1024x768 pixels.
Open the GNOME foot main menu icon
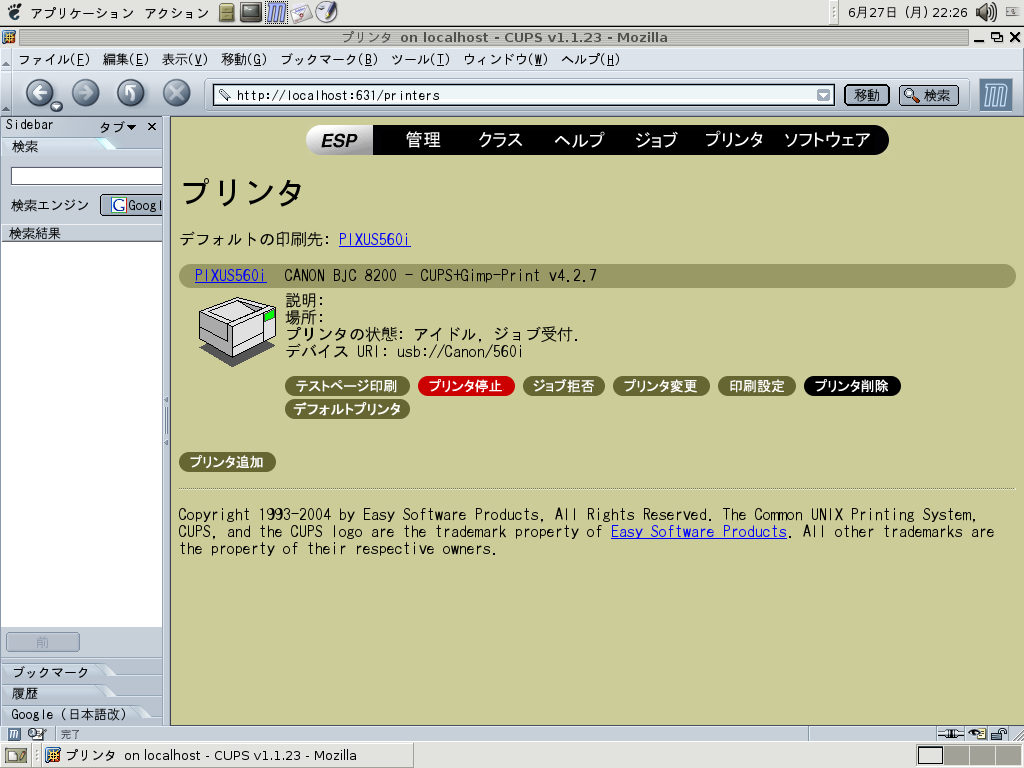click(x=14, y=12)
